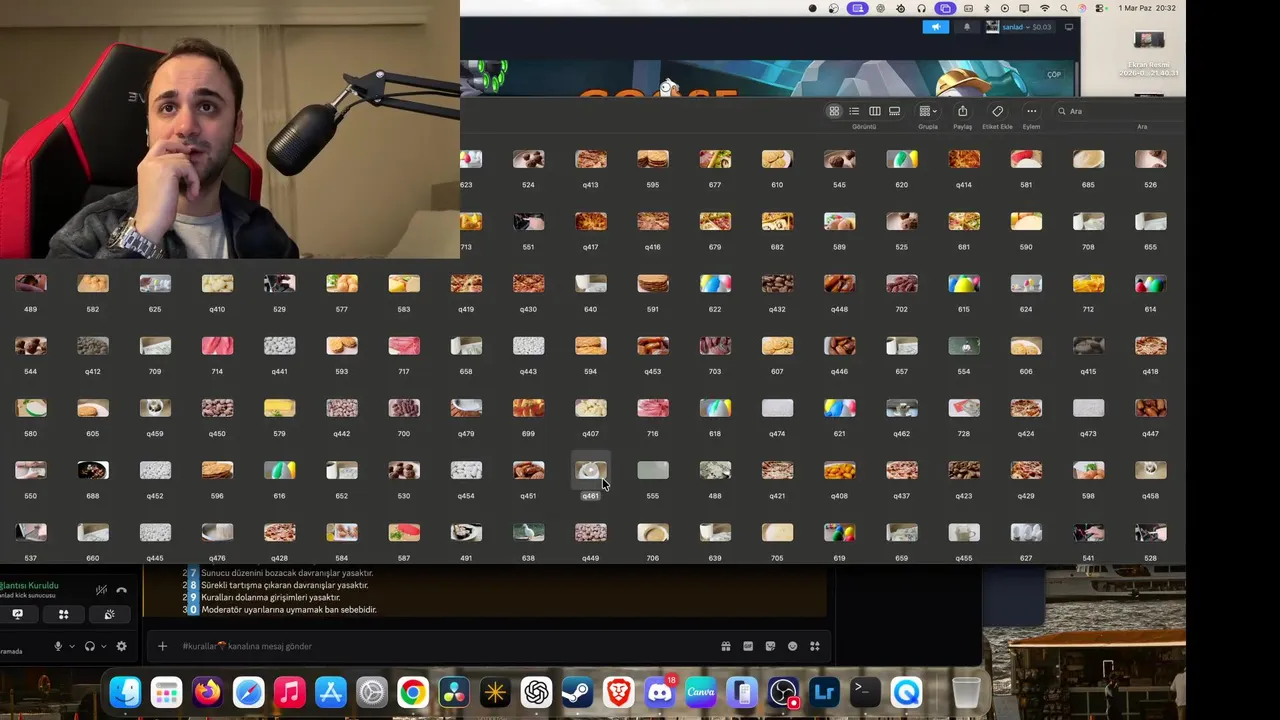Open Finder from the Dock

[x=125, y=692]
